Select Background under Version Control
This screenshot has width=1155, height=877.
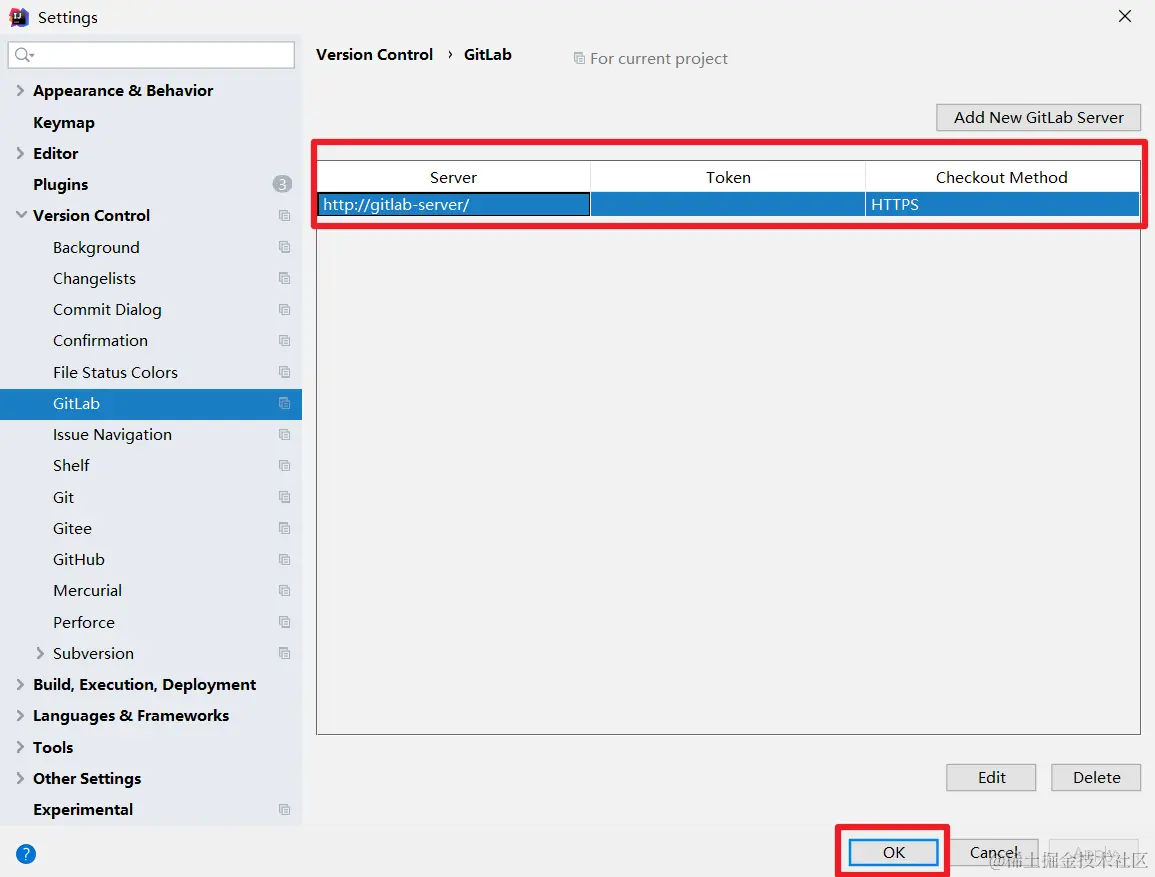click(x=96, y=247)
